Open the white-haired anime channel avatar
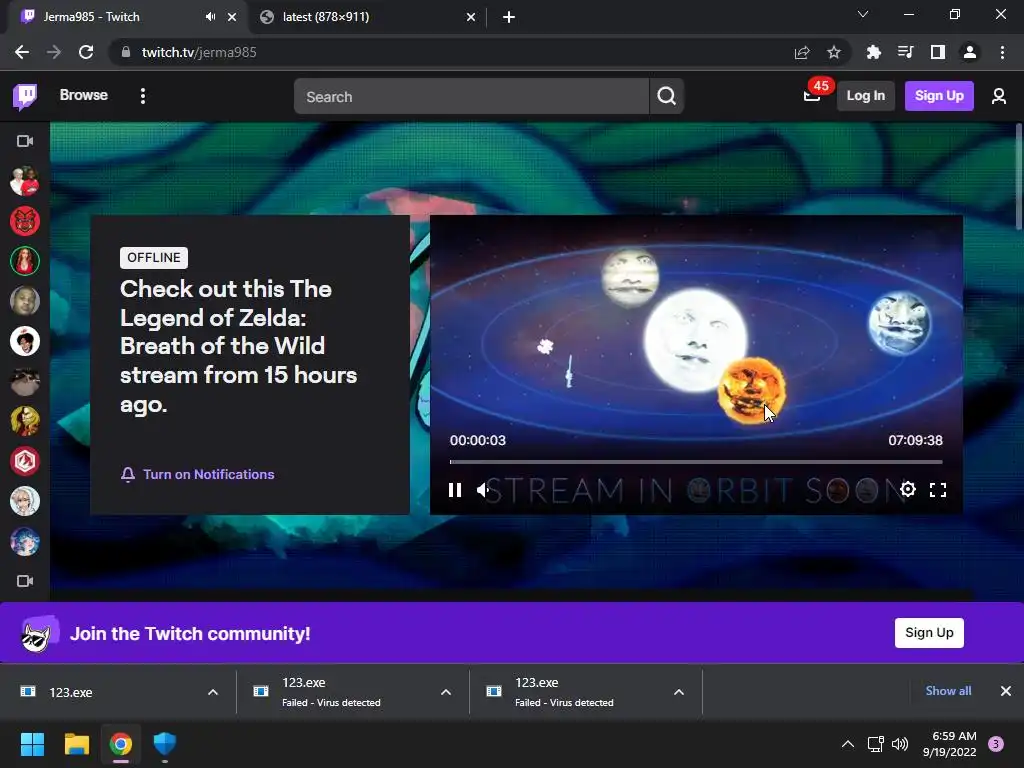This screenshot has width=1024, height=768. [x=25, y=501]
